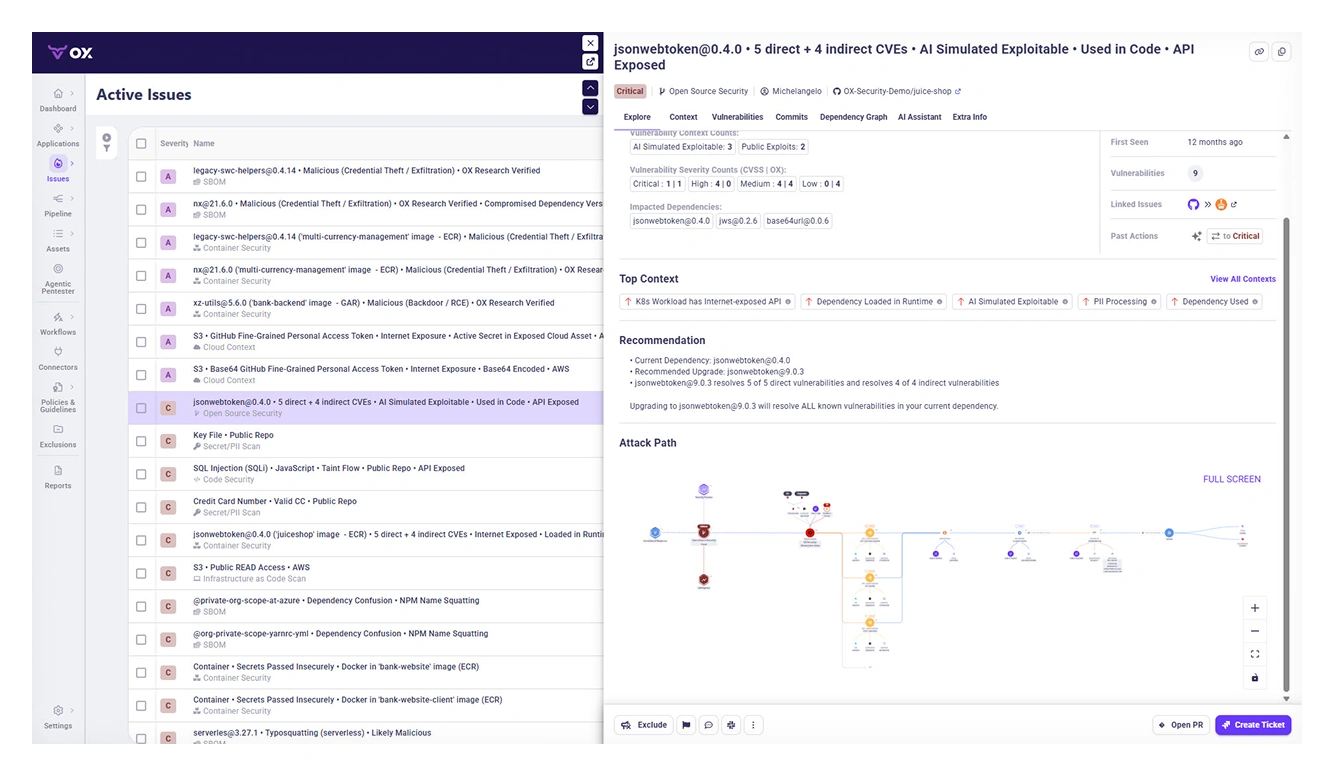Viewport: 1334px width, 776px height.
Task: Copy issue link with chain icon
Action: [1259, 52]
